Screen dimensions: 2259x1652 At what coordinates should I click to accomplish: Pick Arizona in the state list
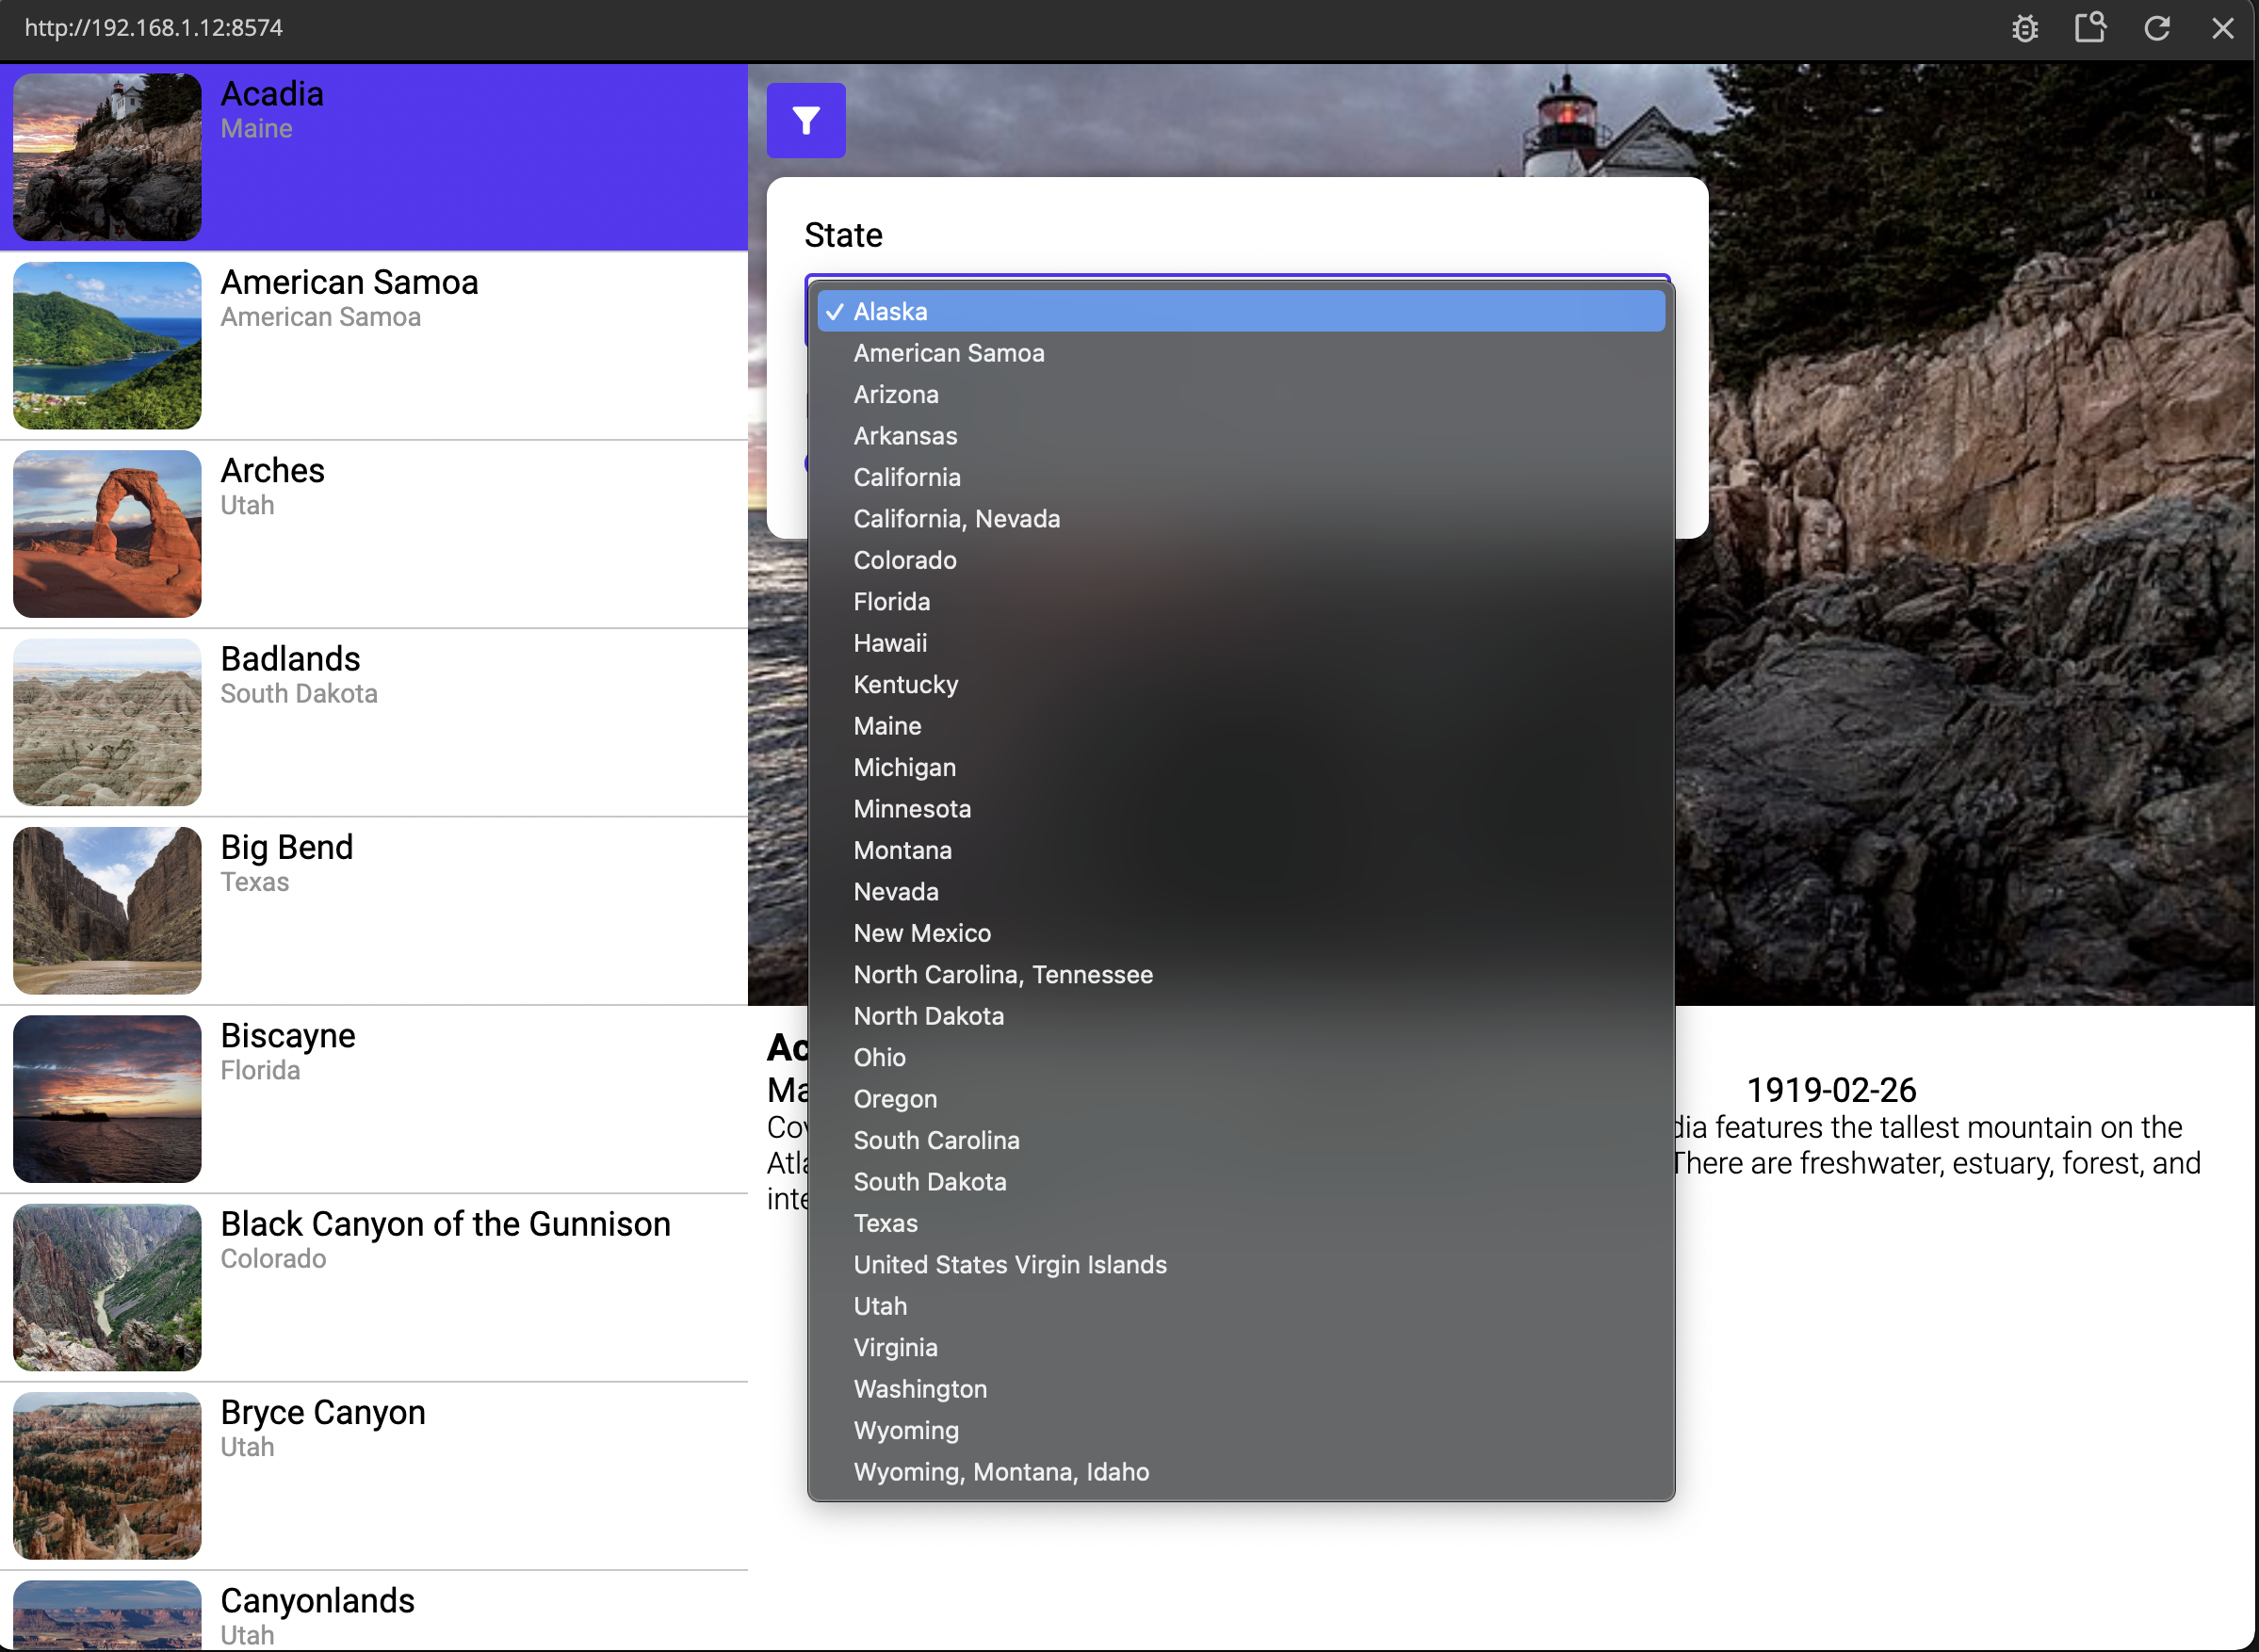click(x=1241, y=394)
